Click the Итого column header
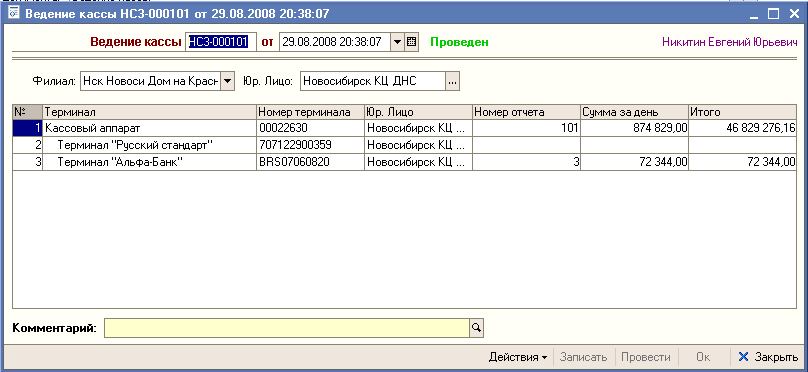Viewport: 808px width, 372px height. [743, 112]
